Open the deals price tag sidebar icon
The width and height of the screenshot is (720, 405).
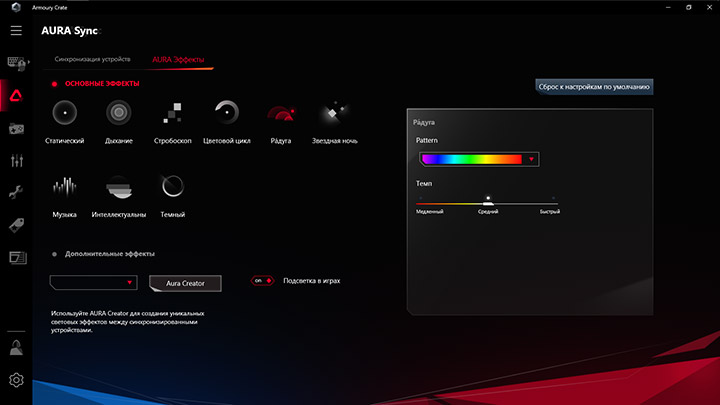click(x=17, y=225)
